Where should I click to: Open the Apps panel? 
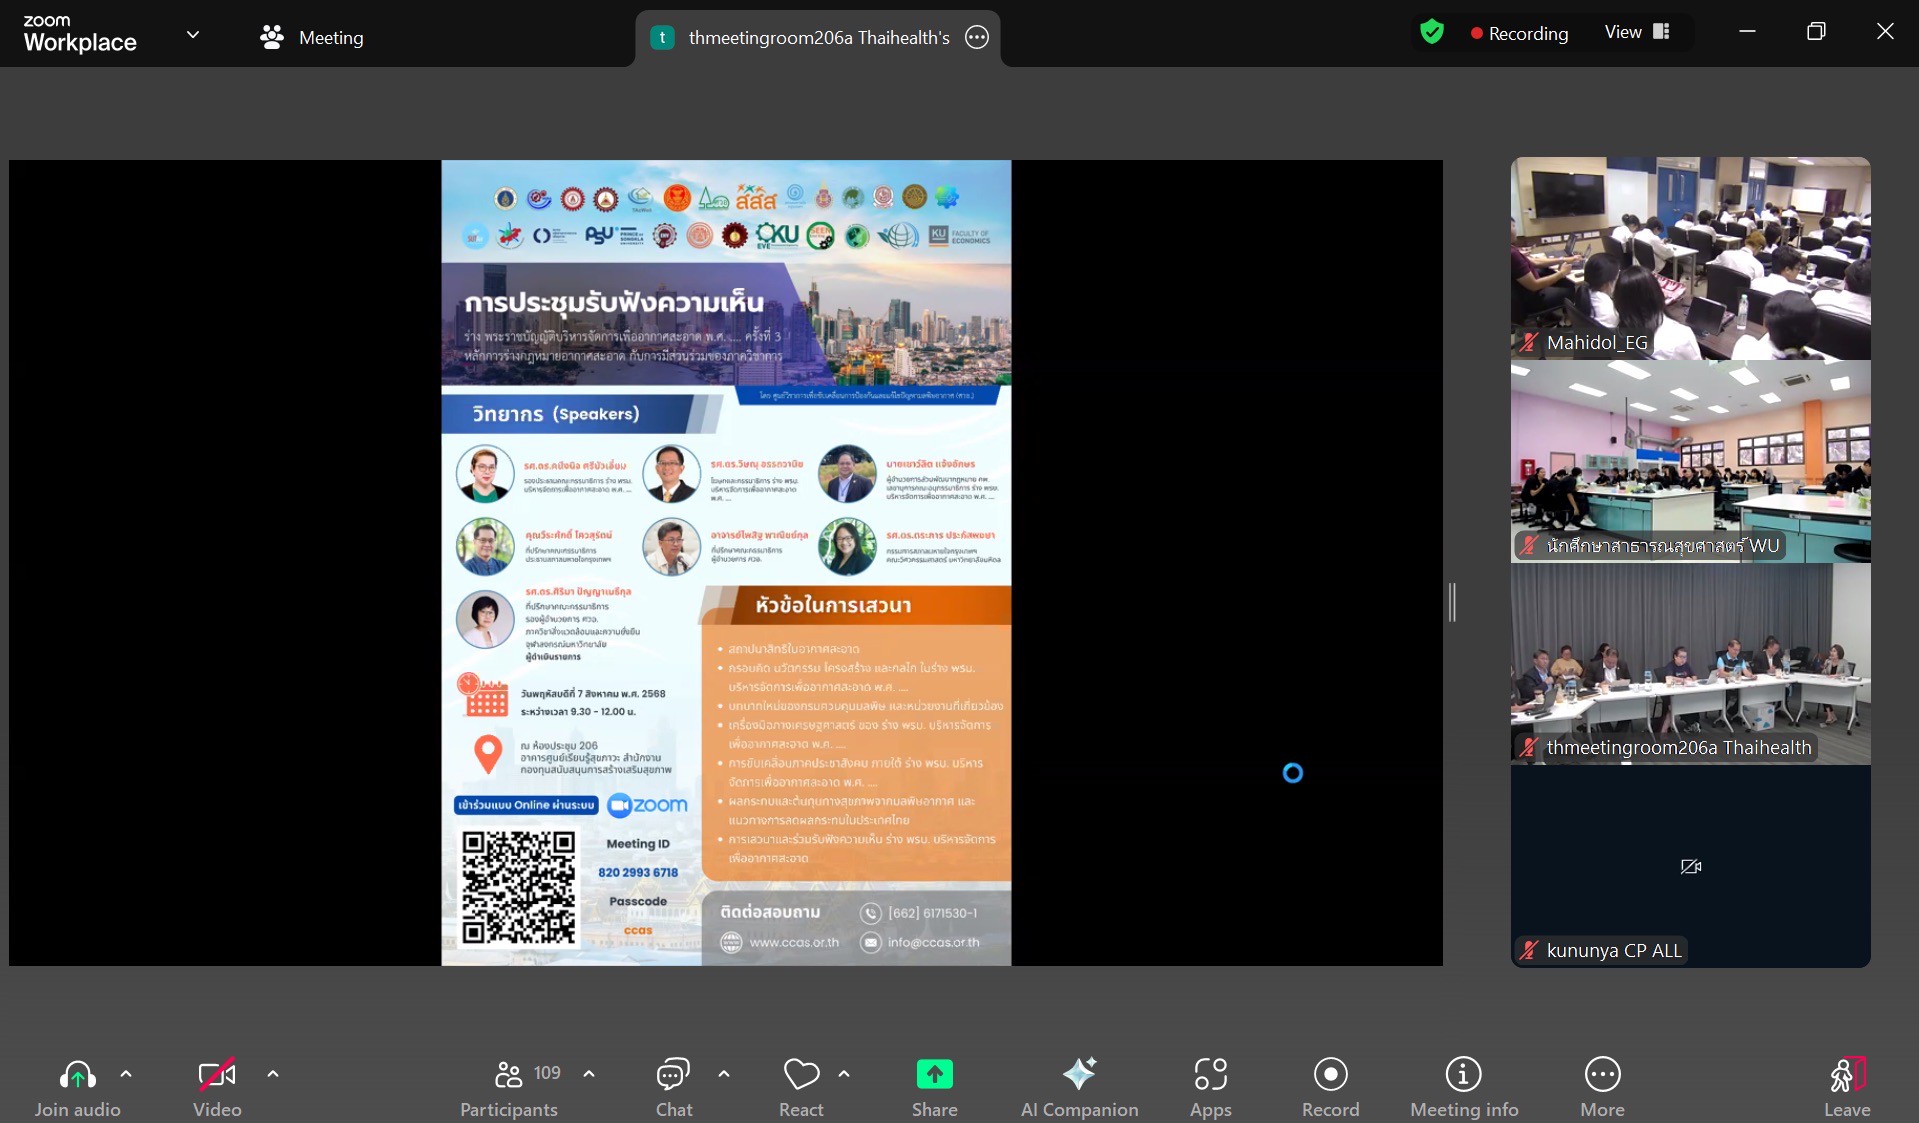point(1210,1087)
